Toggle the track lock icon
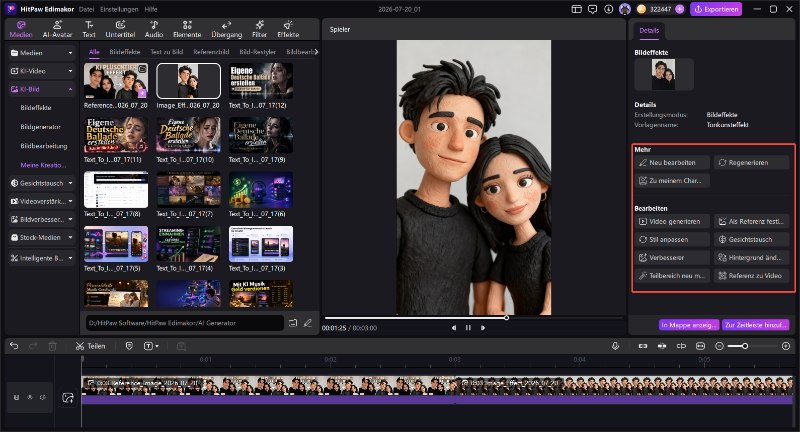The height and width of the screenshot is (432, 800). coord(16,397)
